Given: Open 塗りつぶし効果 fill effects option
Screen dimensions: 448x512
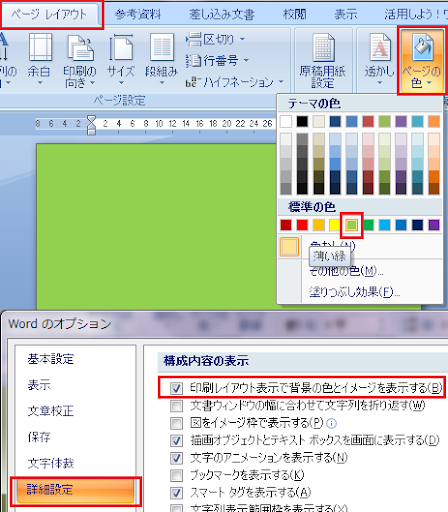Looking at the screenshot, I should [354, 292].
